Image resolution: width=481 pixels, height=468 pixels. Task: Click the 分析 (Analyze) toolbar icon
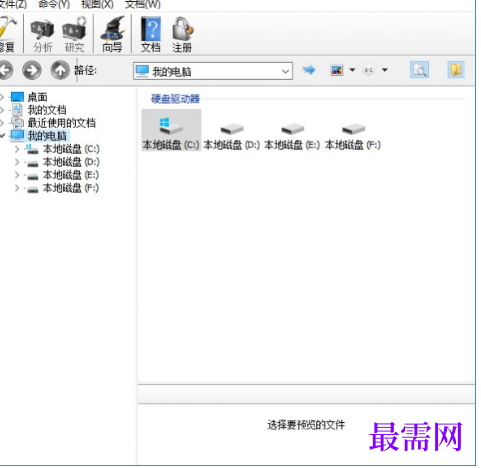(x=42, y=35)
